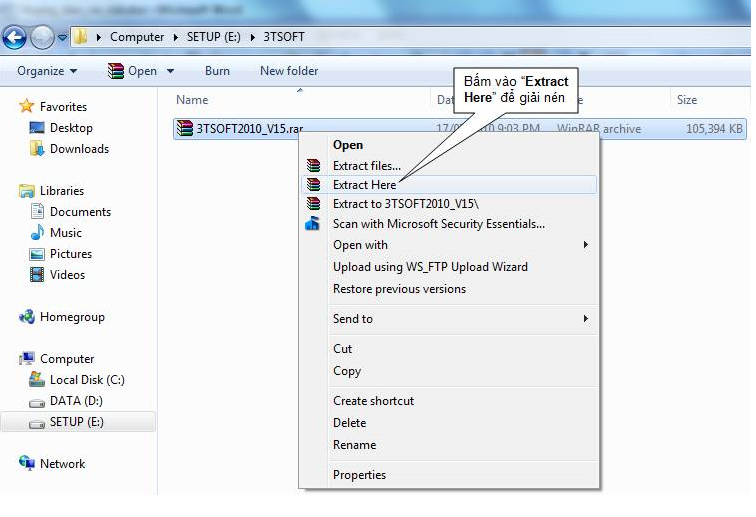The width and height of the screenshot is (756, 517).
Task: Choose Extract to 3TSOFT2010_V15\ menu entry
Action: [448, 204]
